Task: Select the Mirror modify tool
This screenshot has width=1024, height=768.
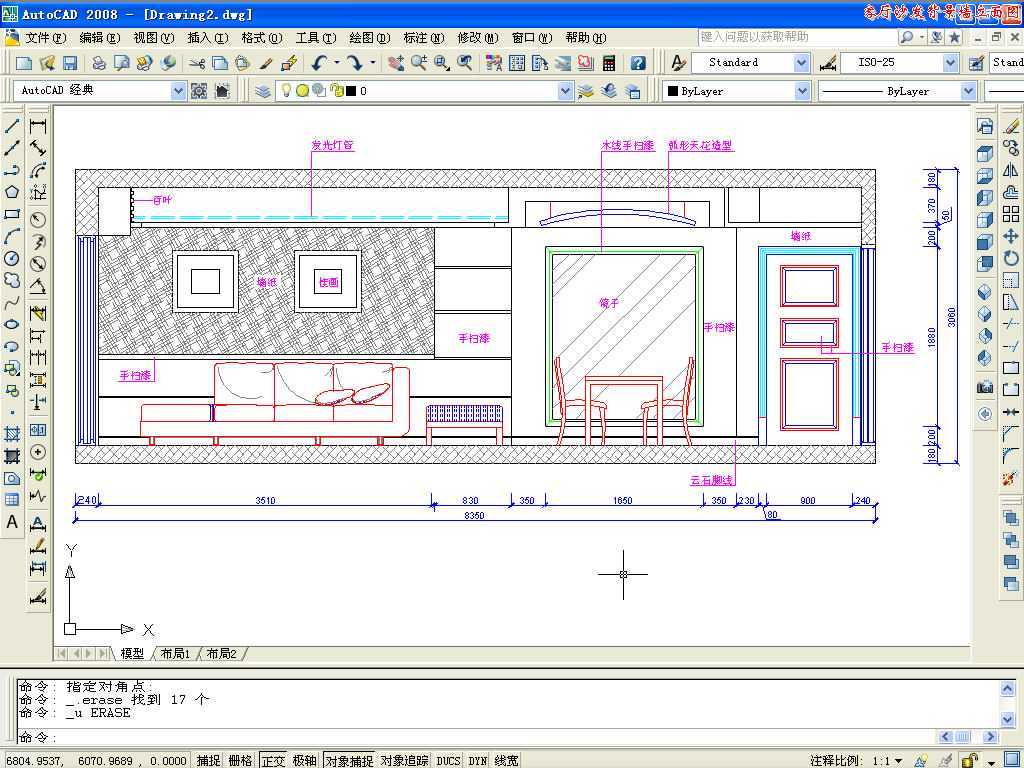Action: click(x=1011, y=170)
